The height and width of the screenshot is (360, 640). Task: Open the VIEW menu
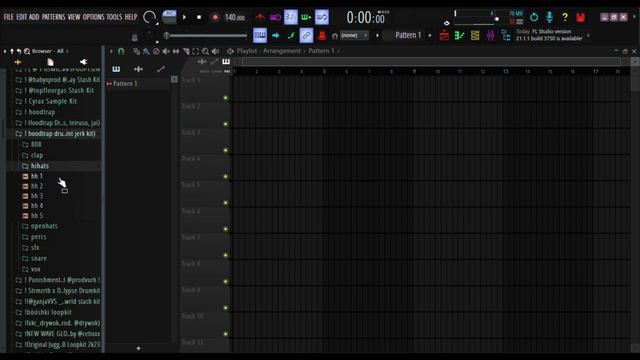(x=74, y=17)
